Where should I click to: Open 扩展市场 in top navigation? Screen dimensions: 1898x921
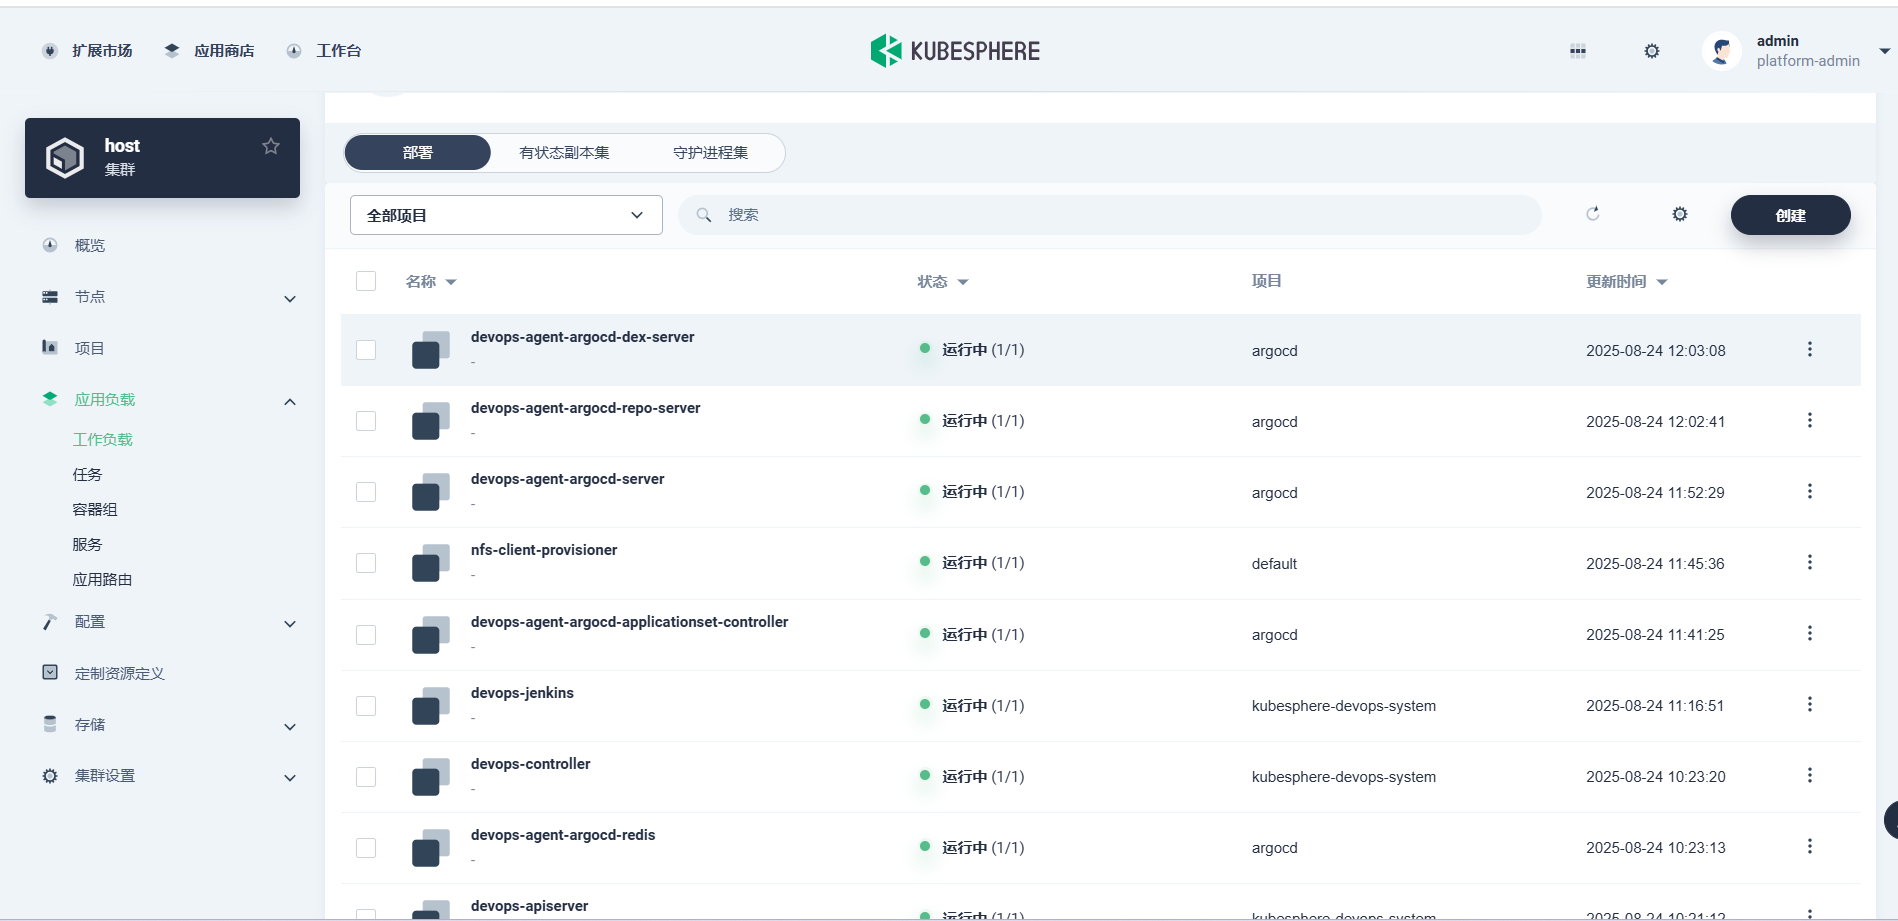click(87, 51)
